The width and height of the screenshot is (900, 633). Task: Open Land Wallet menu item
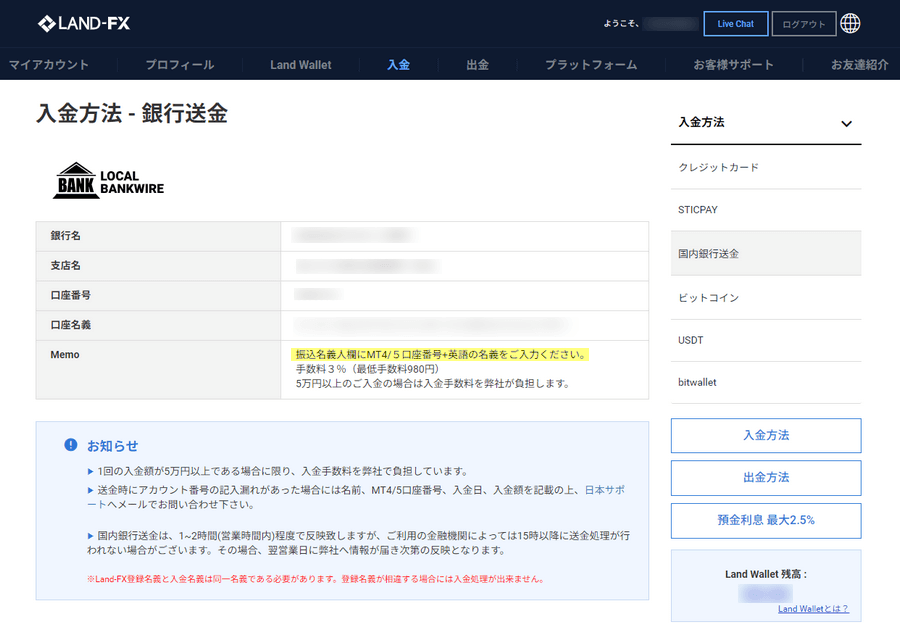[x=301, y=65]
